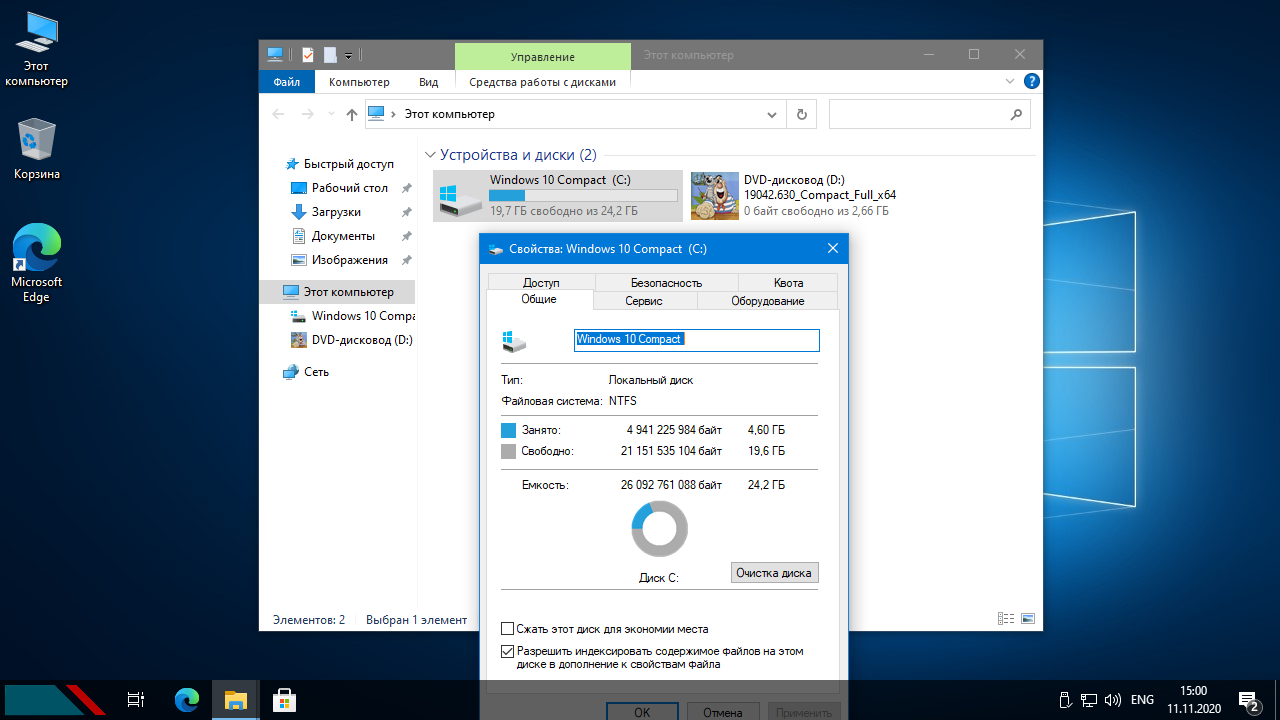Screen dimensions: 1280x720
Task: Open the Компьютер ribbon tab
Action: point(359,82)
